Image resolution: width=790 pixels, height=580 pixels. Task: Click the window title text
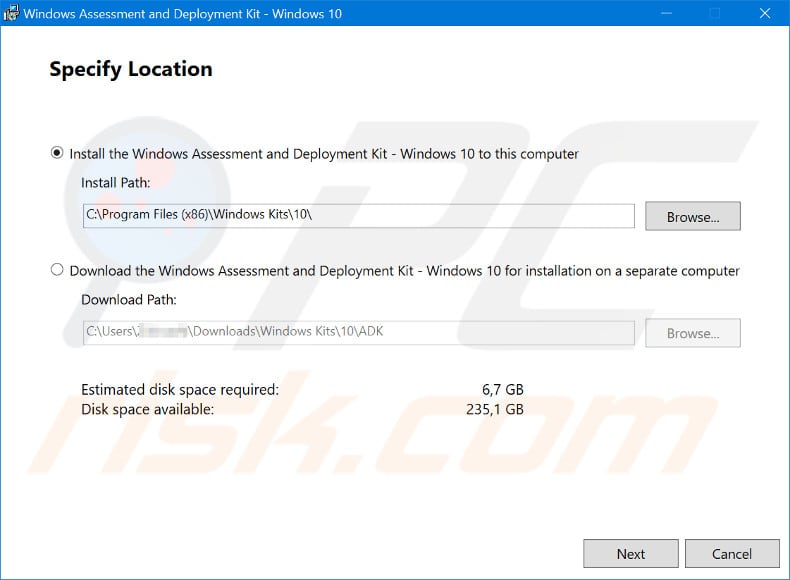click(182, 14)
